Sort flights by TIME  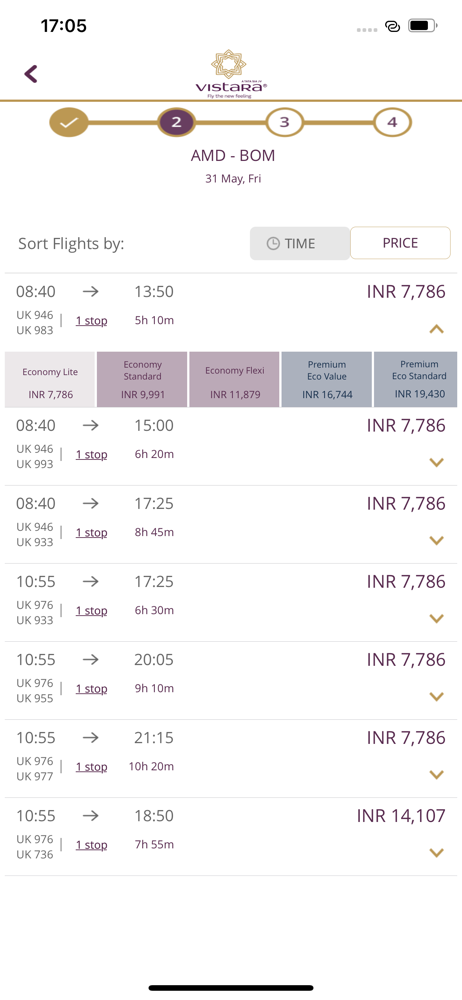point(299,244)
